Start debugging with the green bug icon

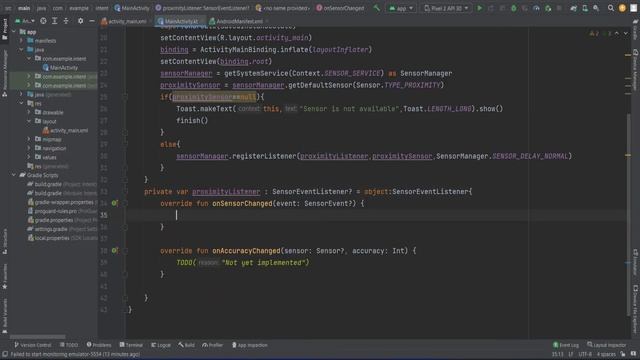coord(513,8)
